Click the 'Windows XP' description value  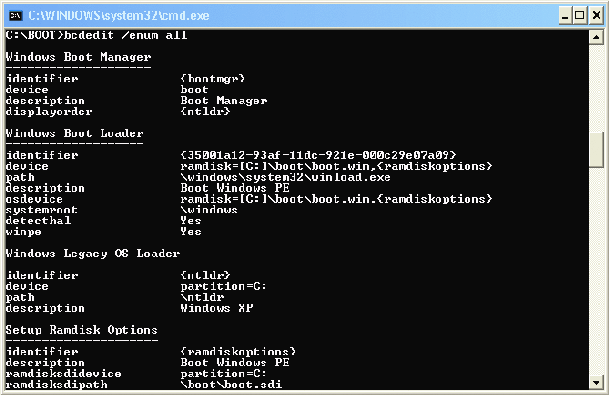point(217,308)
